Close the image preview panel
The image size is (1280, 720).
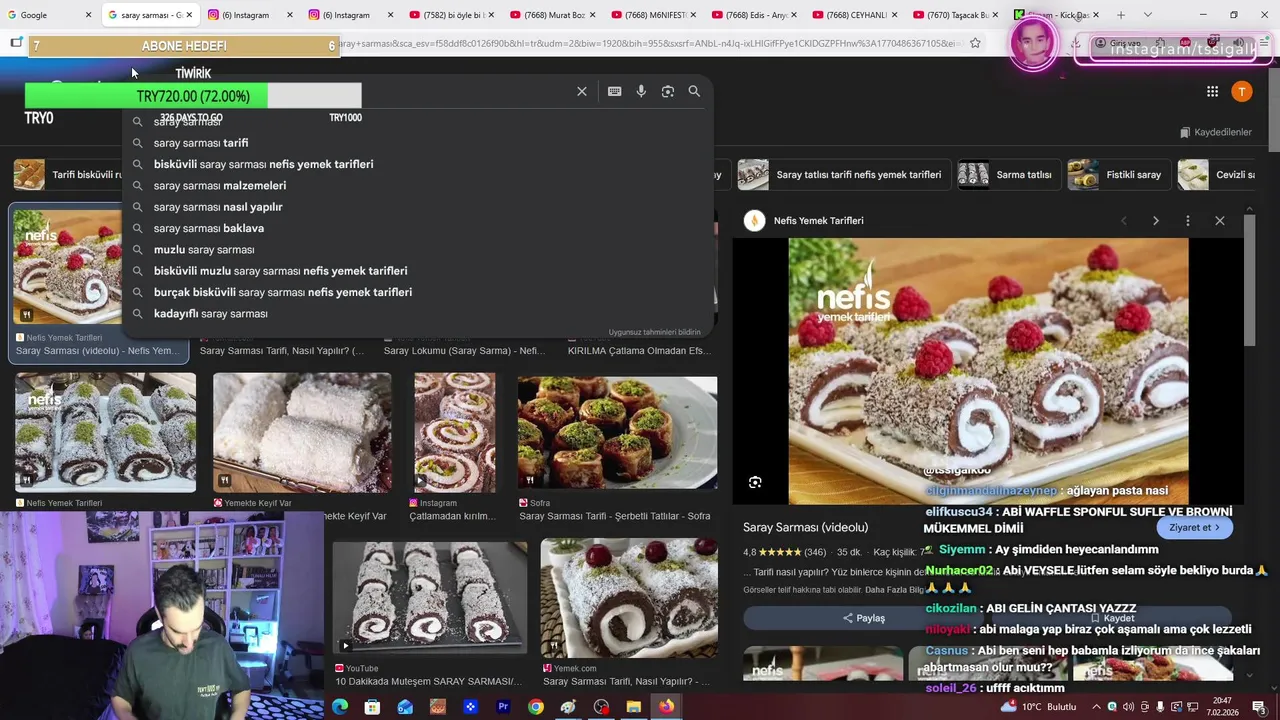pyautogui.click(x=1219, y=220)
